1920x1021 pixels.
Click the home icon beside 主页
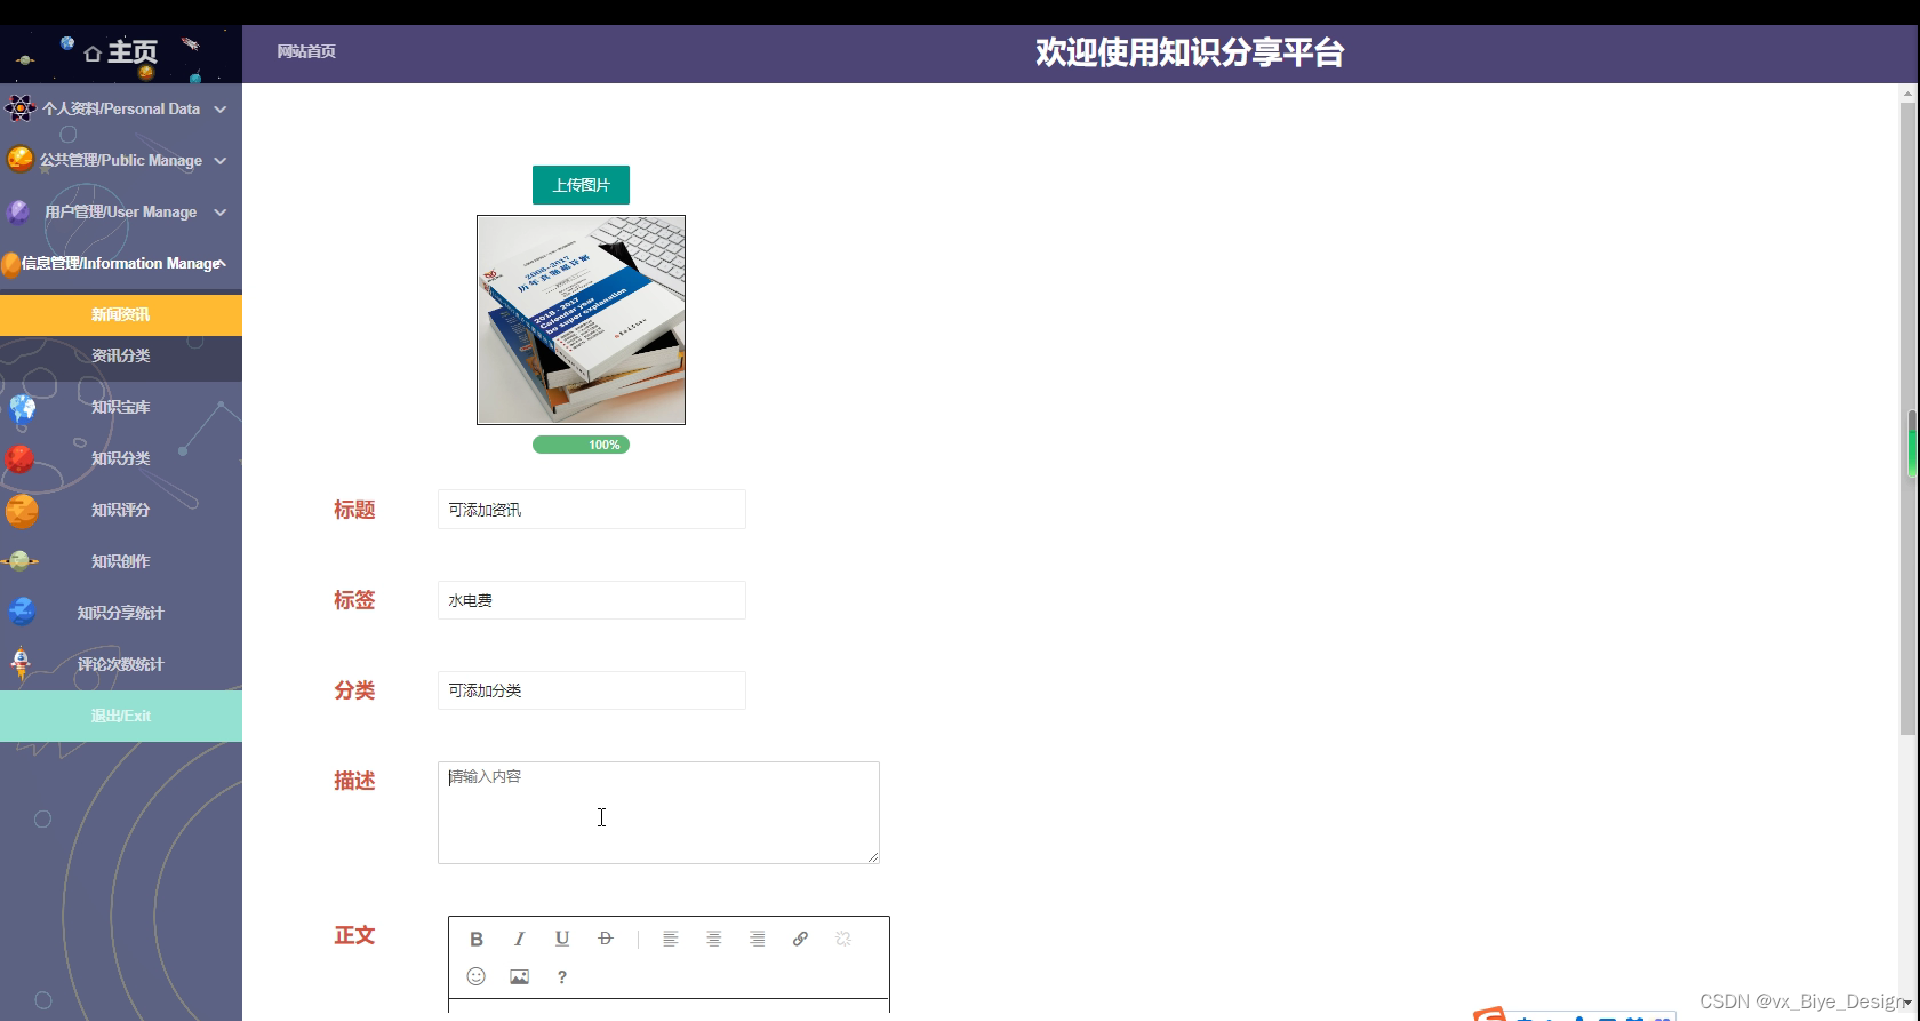tap(93, 53)
